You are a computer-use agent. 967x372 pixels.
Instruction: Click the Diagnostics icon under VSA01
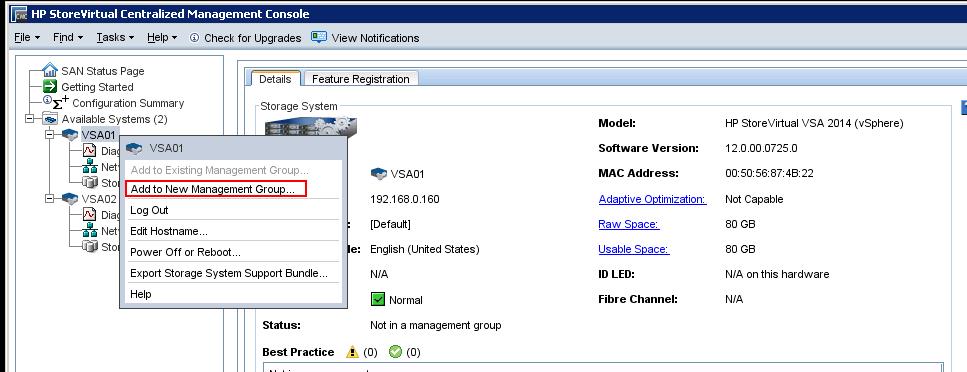89,150
